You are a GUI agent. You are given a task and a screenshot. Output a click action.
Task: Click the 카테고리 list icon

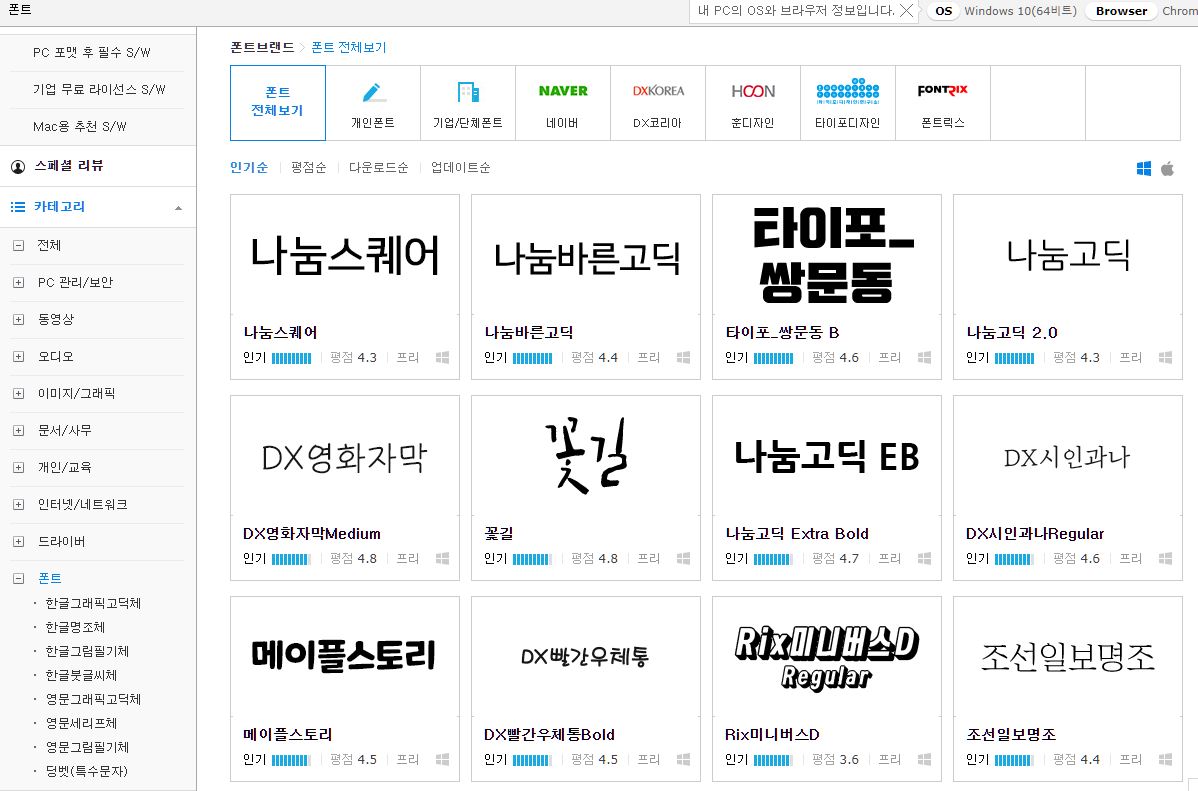(x=18, y=207)
